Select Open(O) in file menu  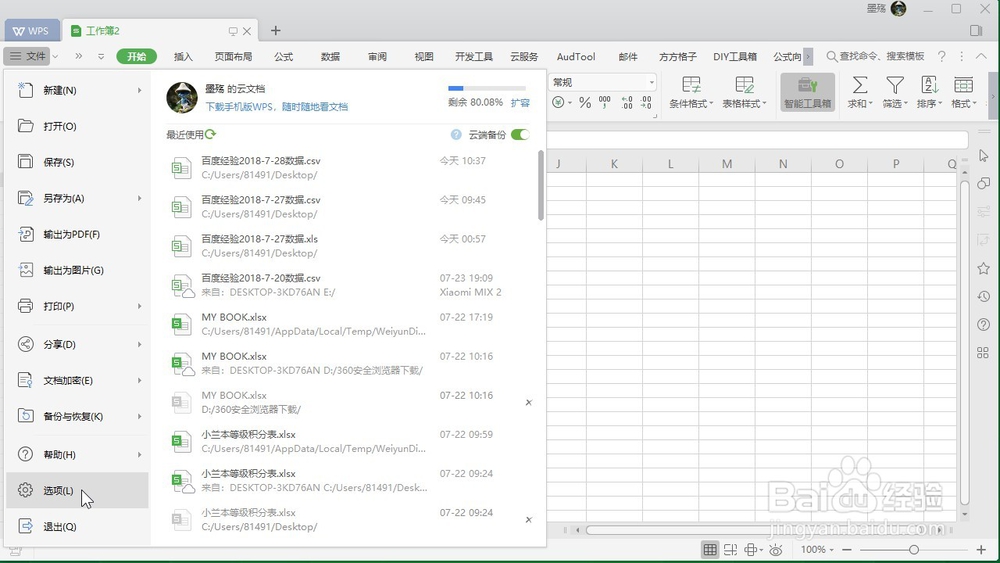pos(77,126)
